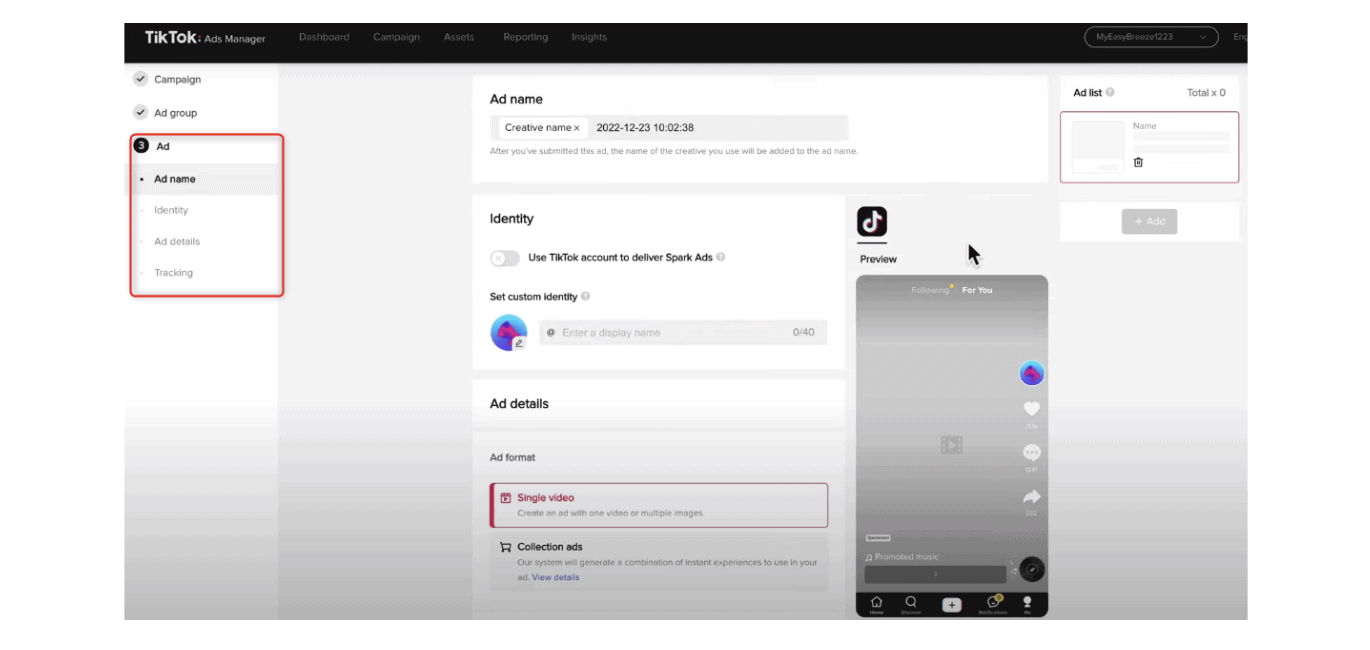Click the video placeholder icon in preview
The height and width of the screenshot is (650, 1370).
click(951, 445)
